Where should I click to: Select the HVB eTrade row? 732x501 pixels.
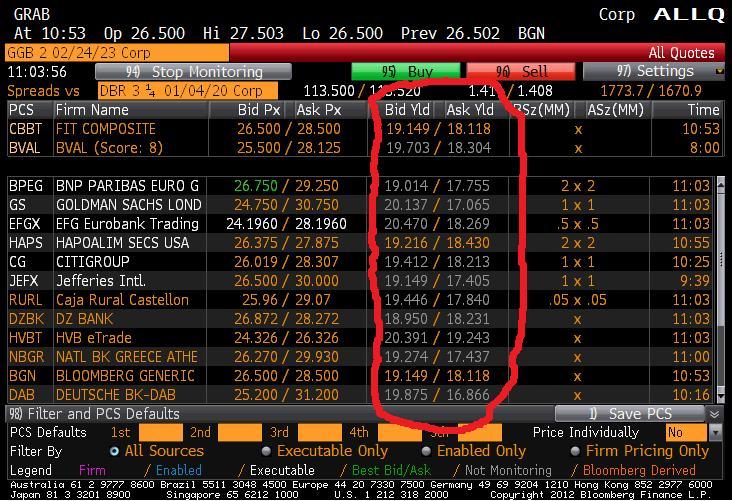point(361,338)
